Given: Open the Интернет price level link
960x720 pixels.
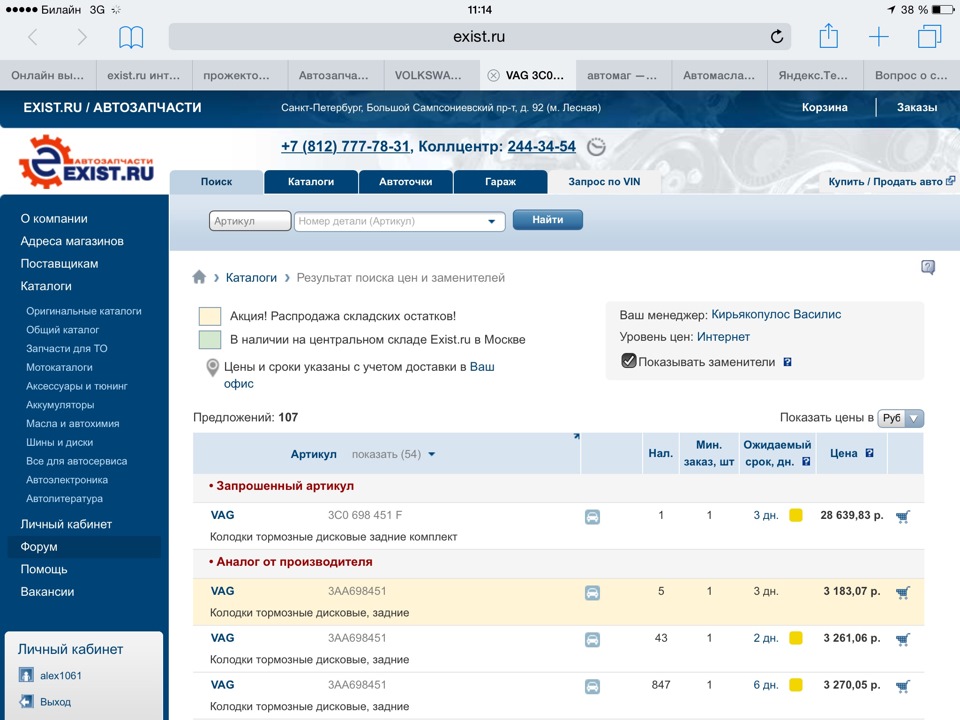Looking at the screenshot, I should click(723, 337).
